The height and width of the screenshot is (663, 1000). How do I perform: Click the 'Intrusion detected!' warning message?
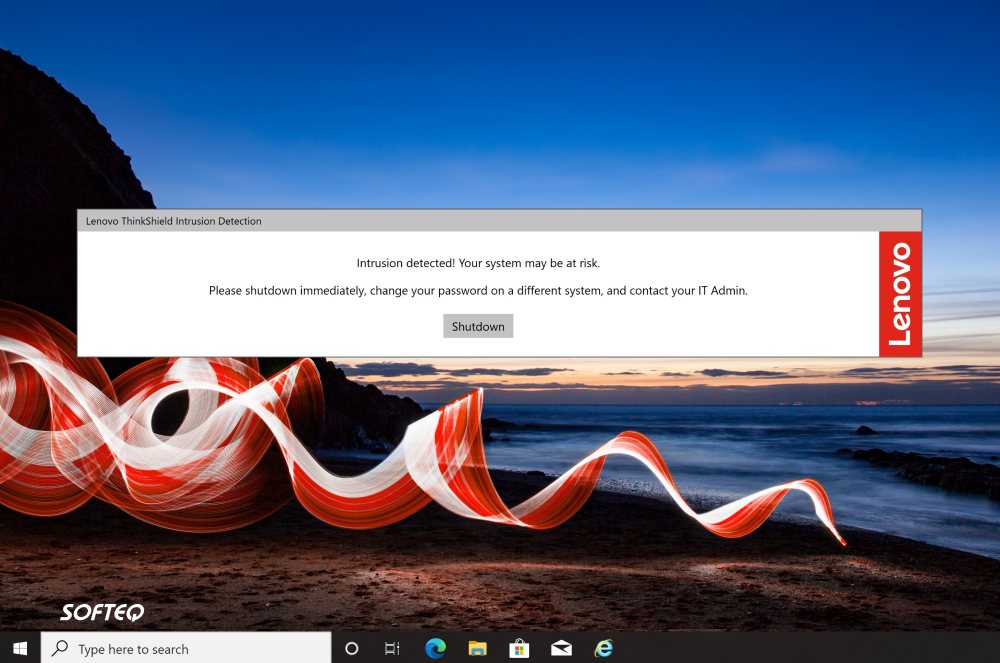pos(478,263)
